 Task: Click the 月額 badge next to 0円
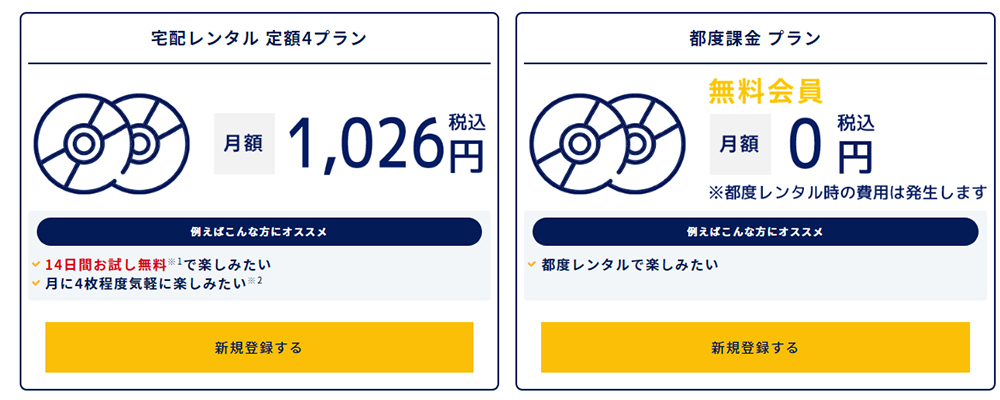741,144
